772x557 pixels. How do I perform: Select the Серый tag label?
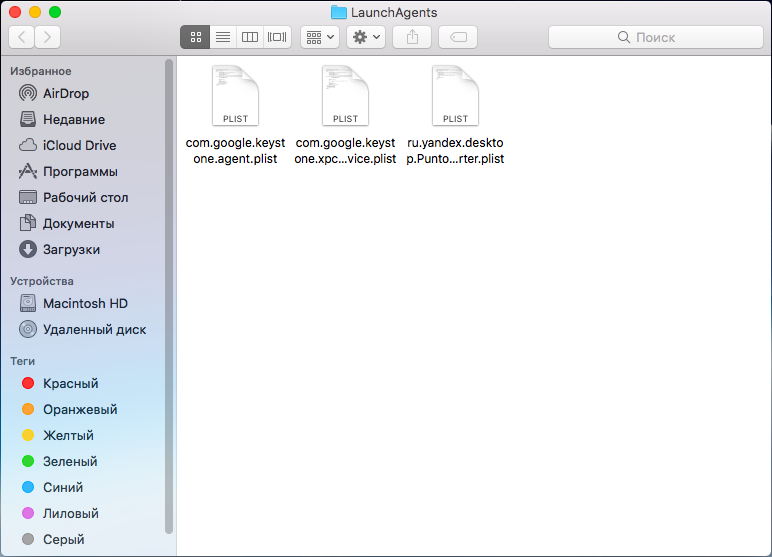(64, 540)
